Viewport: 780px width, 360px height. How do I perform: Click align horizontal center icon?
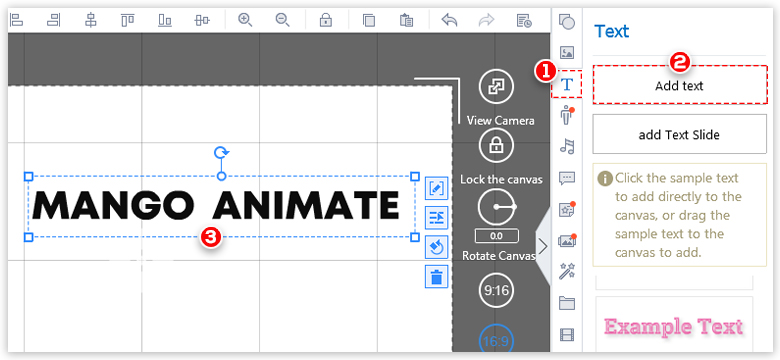tap(91, 20)
